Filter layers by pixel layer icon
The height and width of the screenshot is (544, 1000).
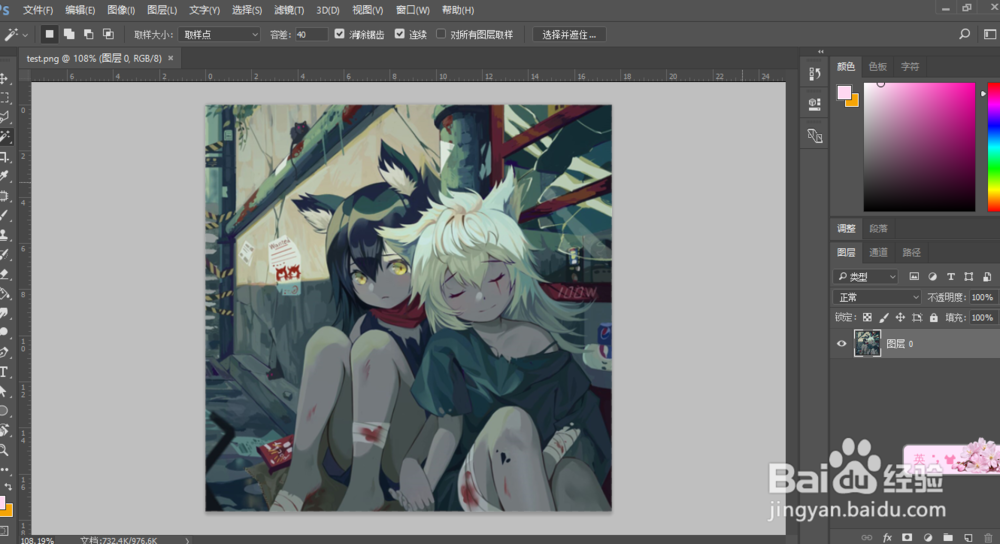coord(914,276)
